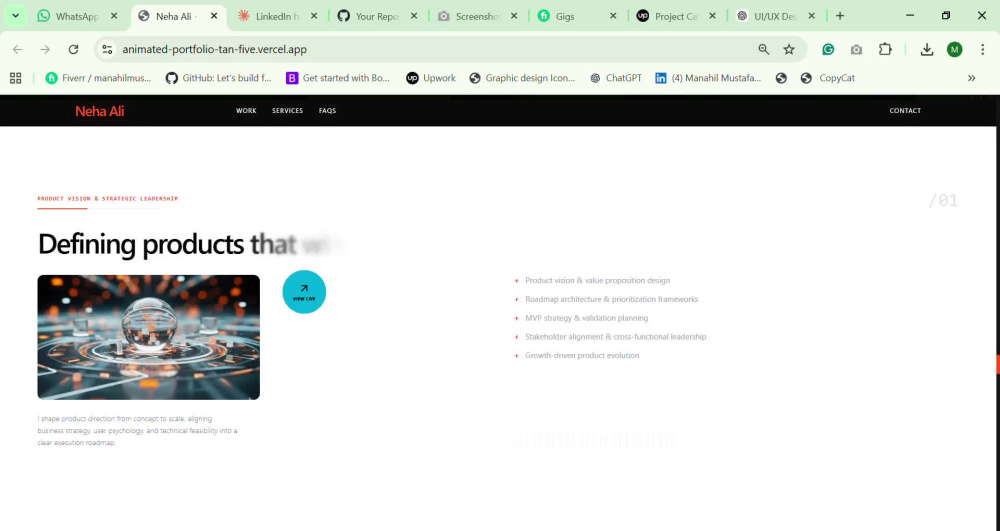The width and height of the screenshot is (1000, 531).
Task: Open the WORK nav item
Action: click(x=246, y=111)
